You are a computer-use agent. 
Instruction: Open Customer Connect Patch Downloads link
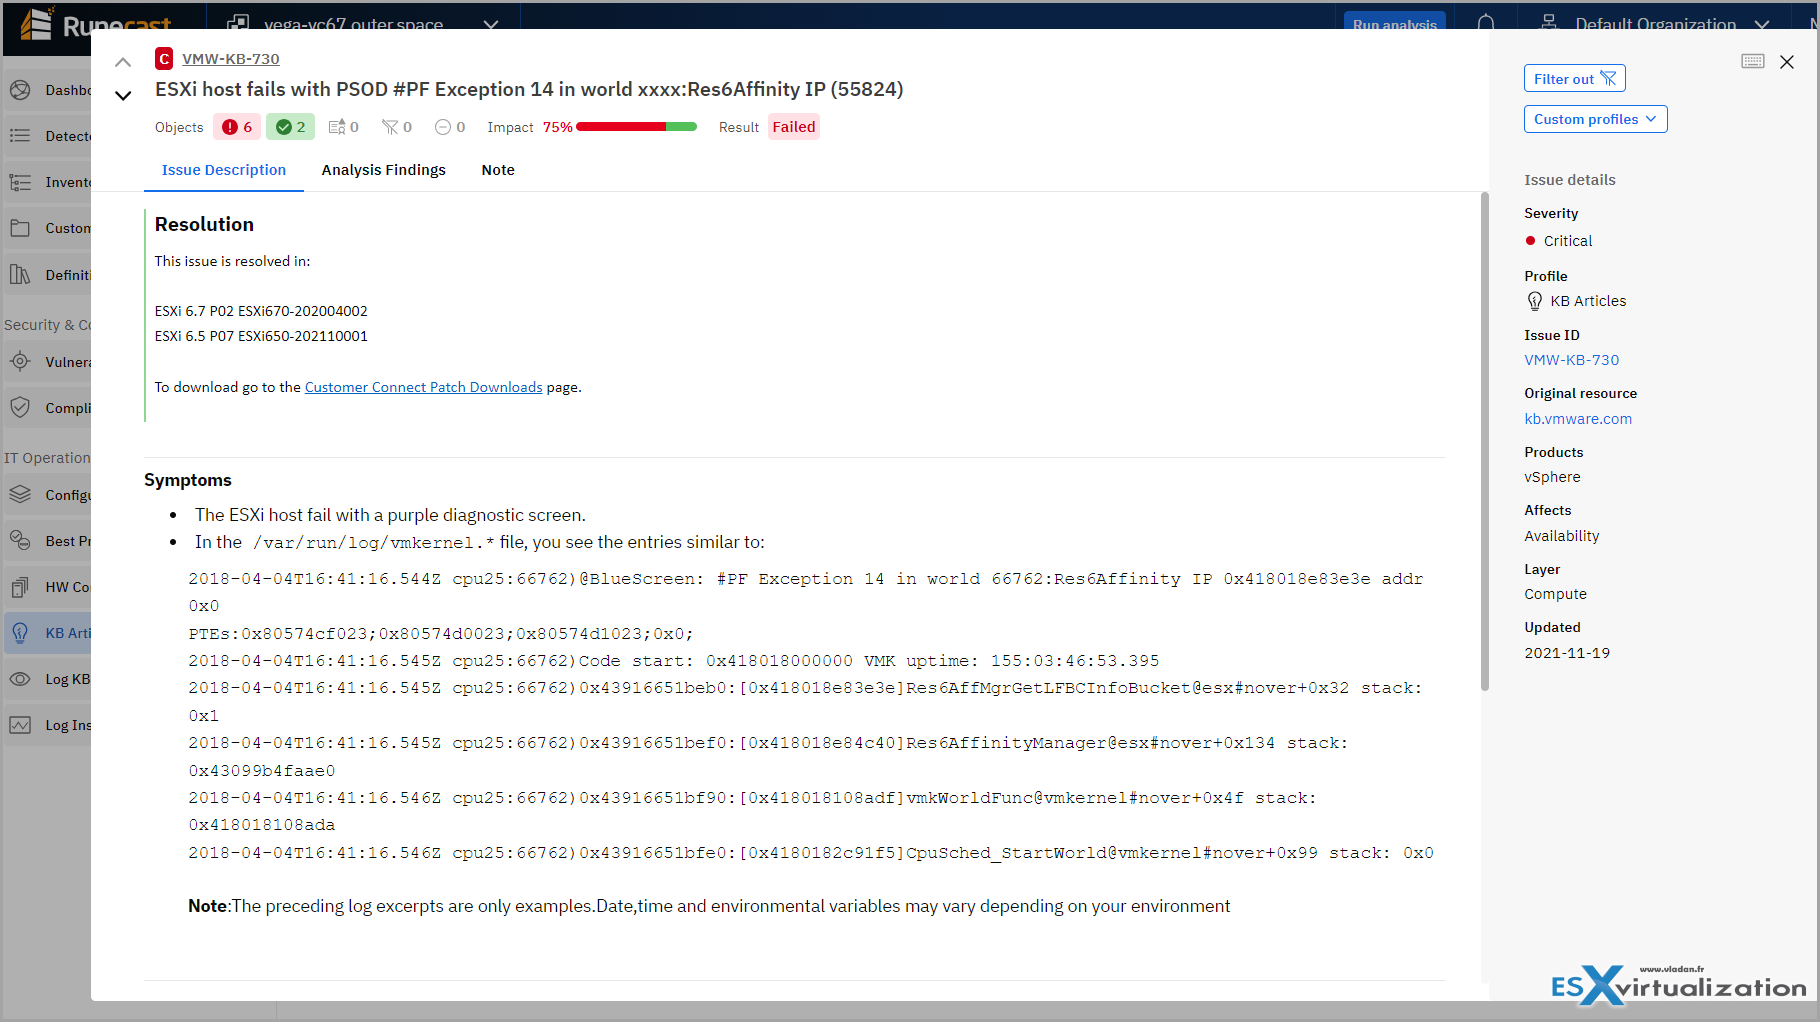(424, 387)
